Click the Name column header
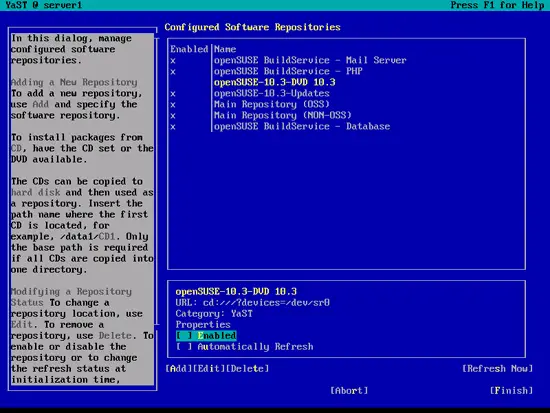Screen dimensions: 550x413 coord(225,49)
